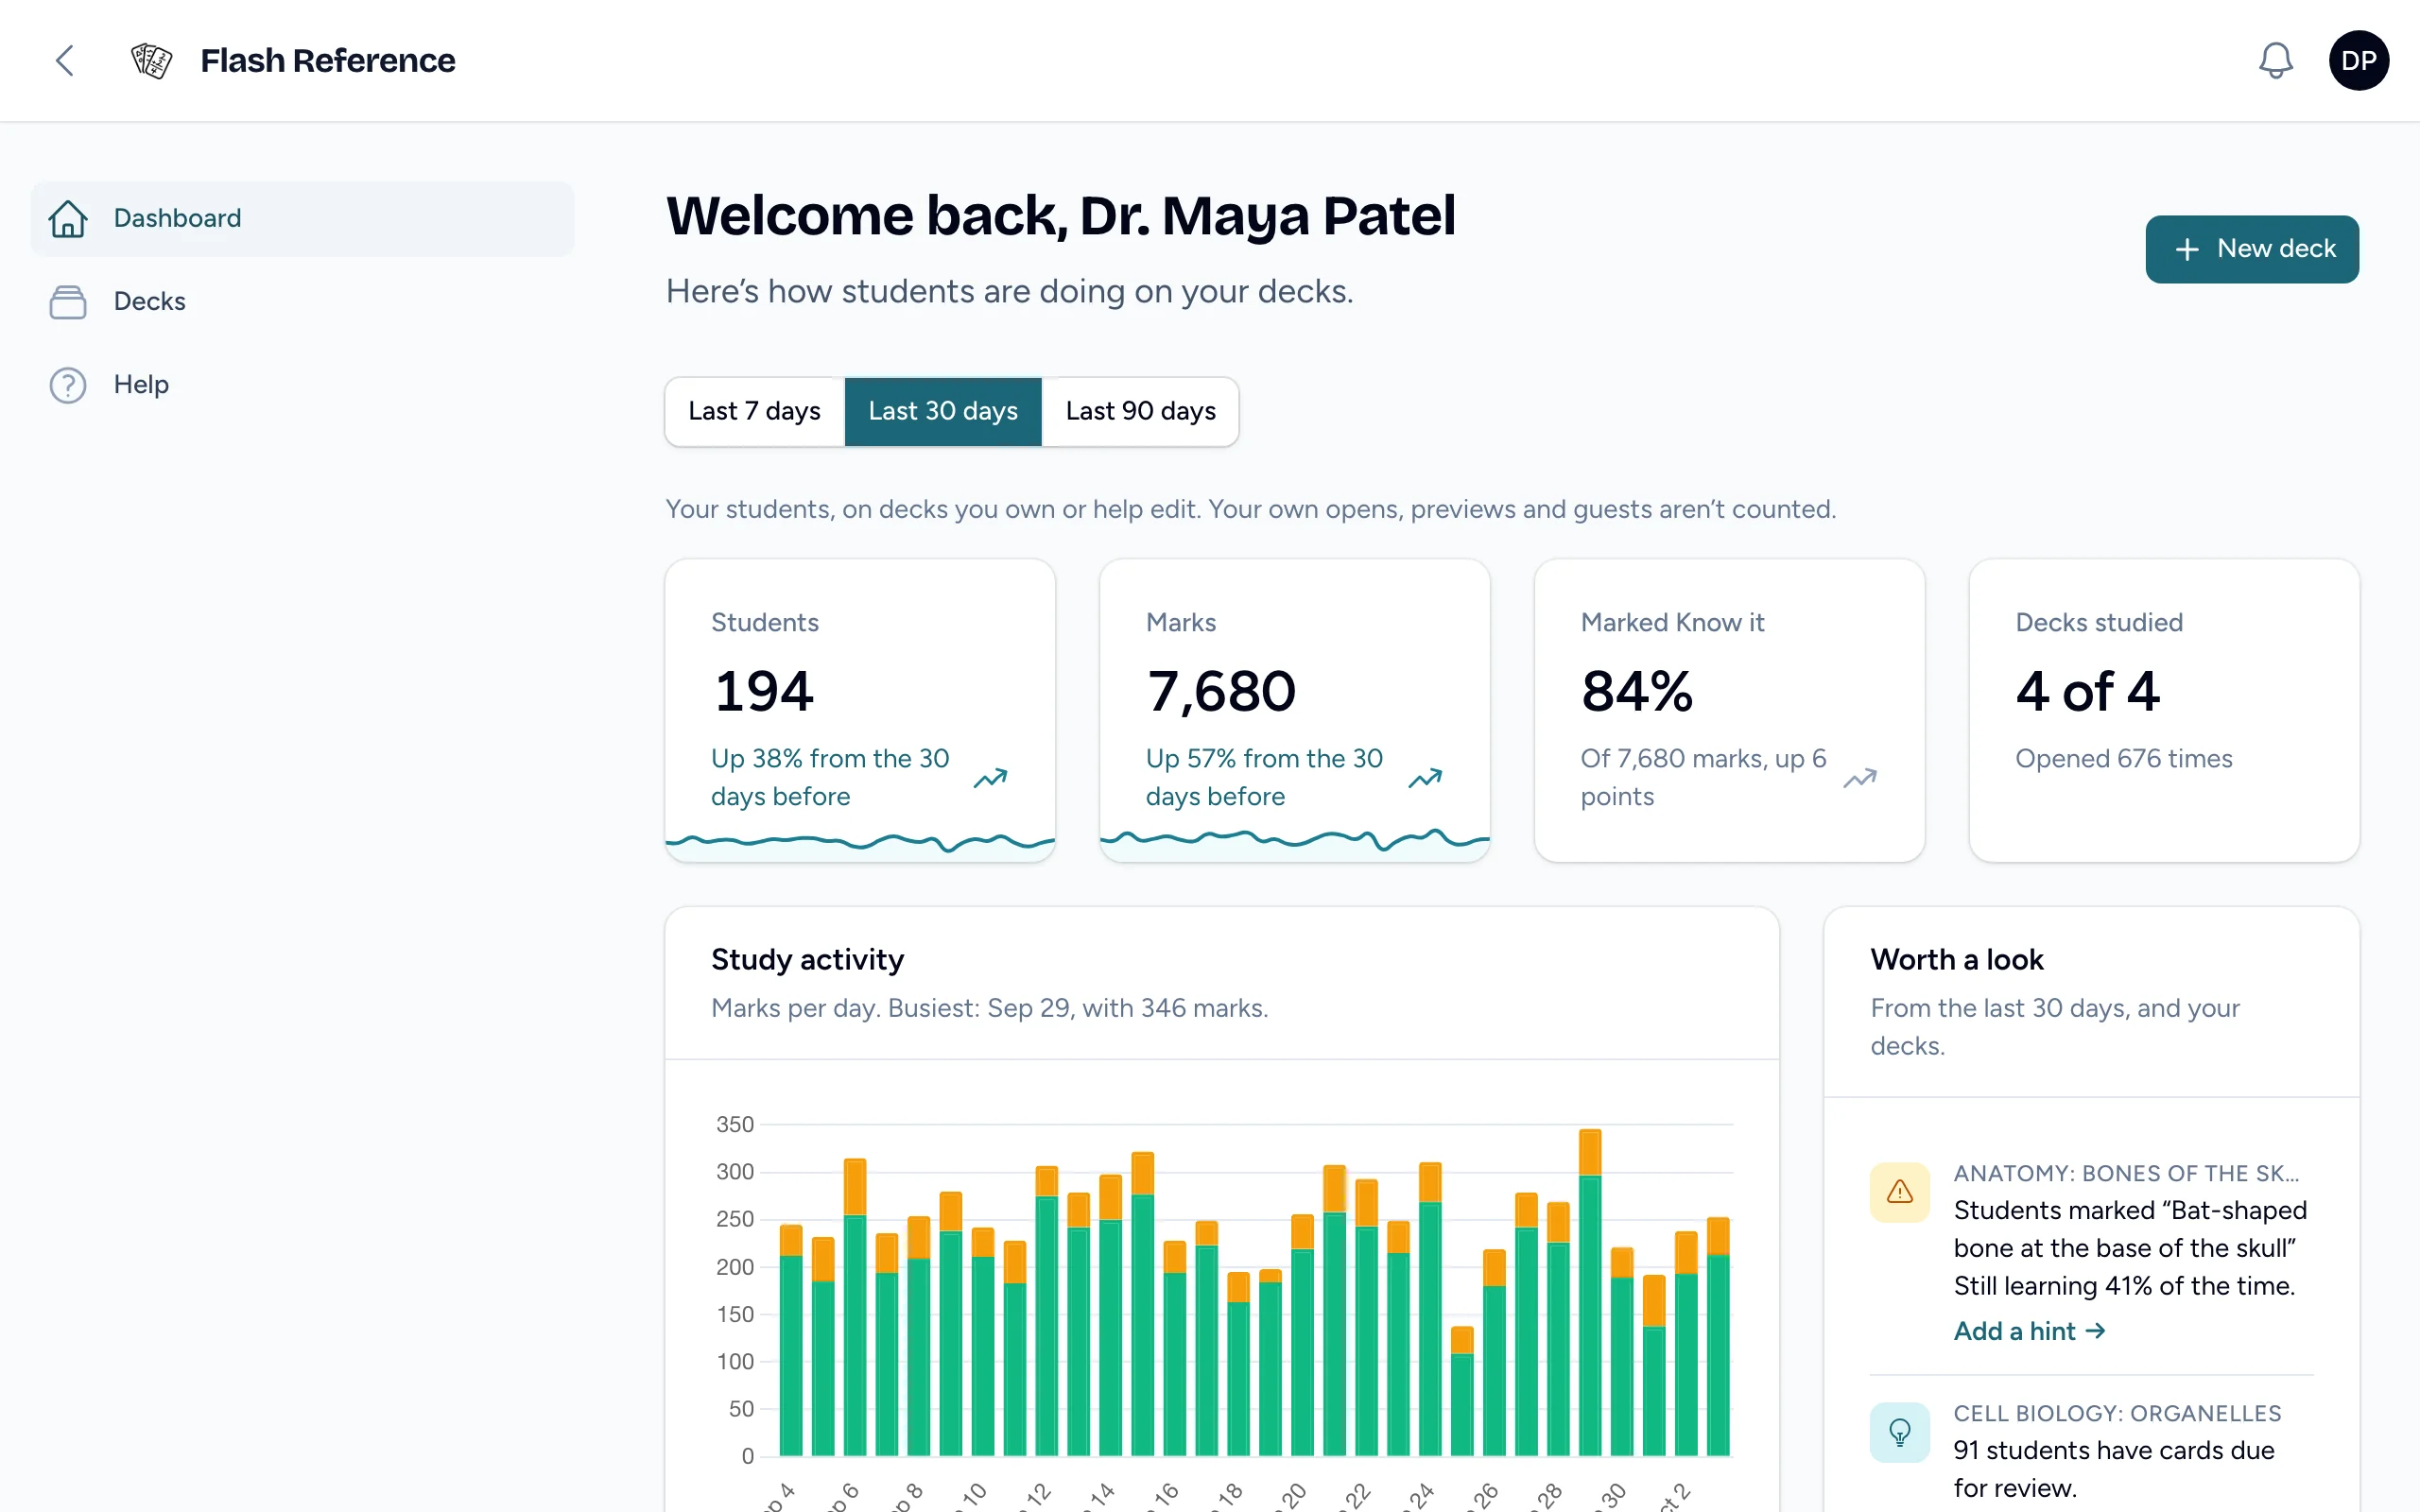The height and width of the screenshot is (1512, 2420).
Task: Click the trend arrow in Students card
Action: (x=990, y=777)
